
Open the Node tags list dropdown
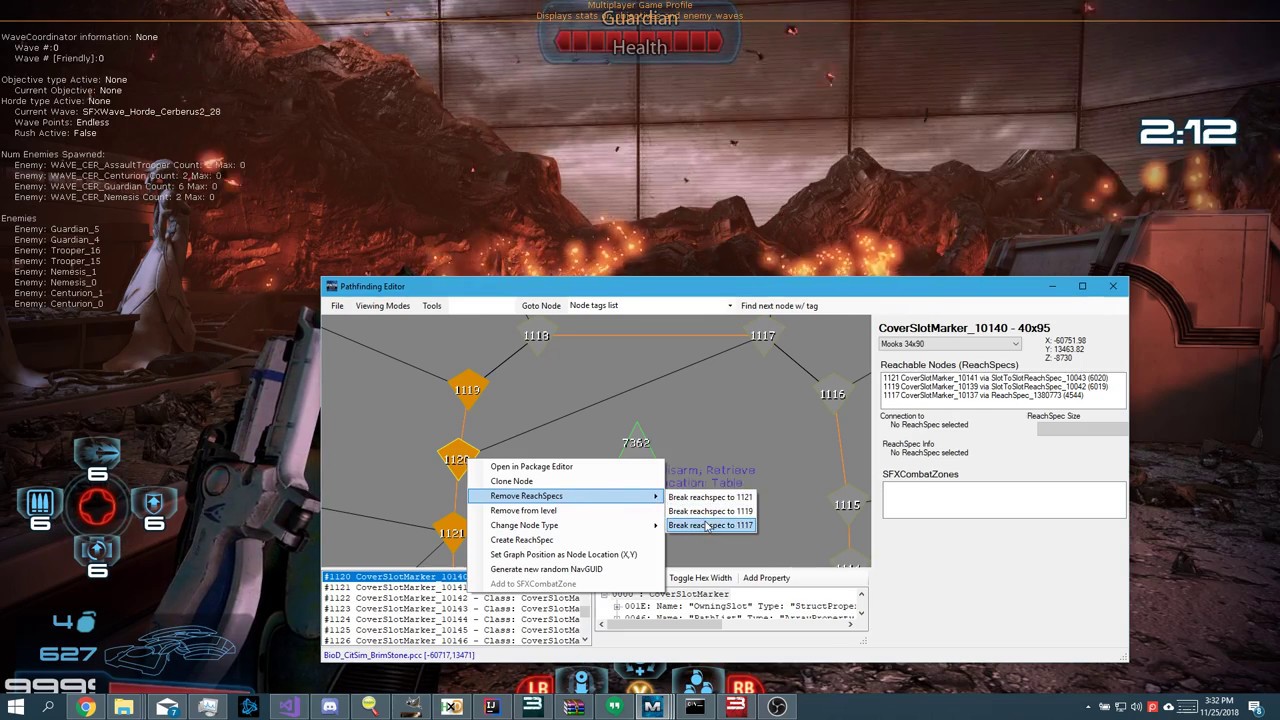click(x=651, y=306)
